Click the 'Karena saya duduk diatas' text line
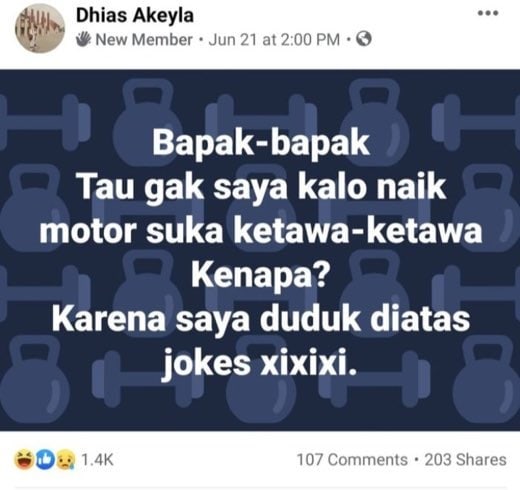The width and height of the screenshot is (520, 490). (x=261, y=319)
